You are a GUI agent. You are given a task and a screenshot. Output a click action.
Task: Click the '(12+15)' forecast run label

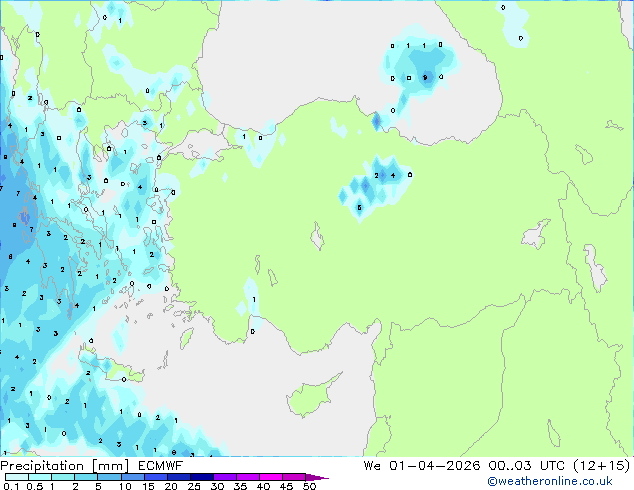[x=602, y=466]
